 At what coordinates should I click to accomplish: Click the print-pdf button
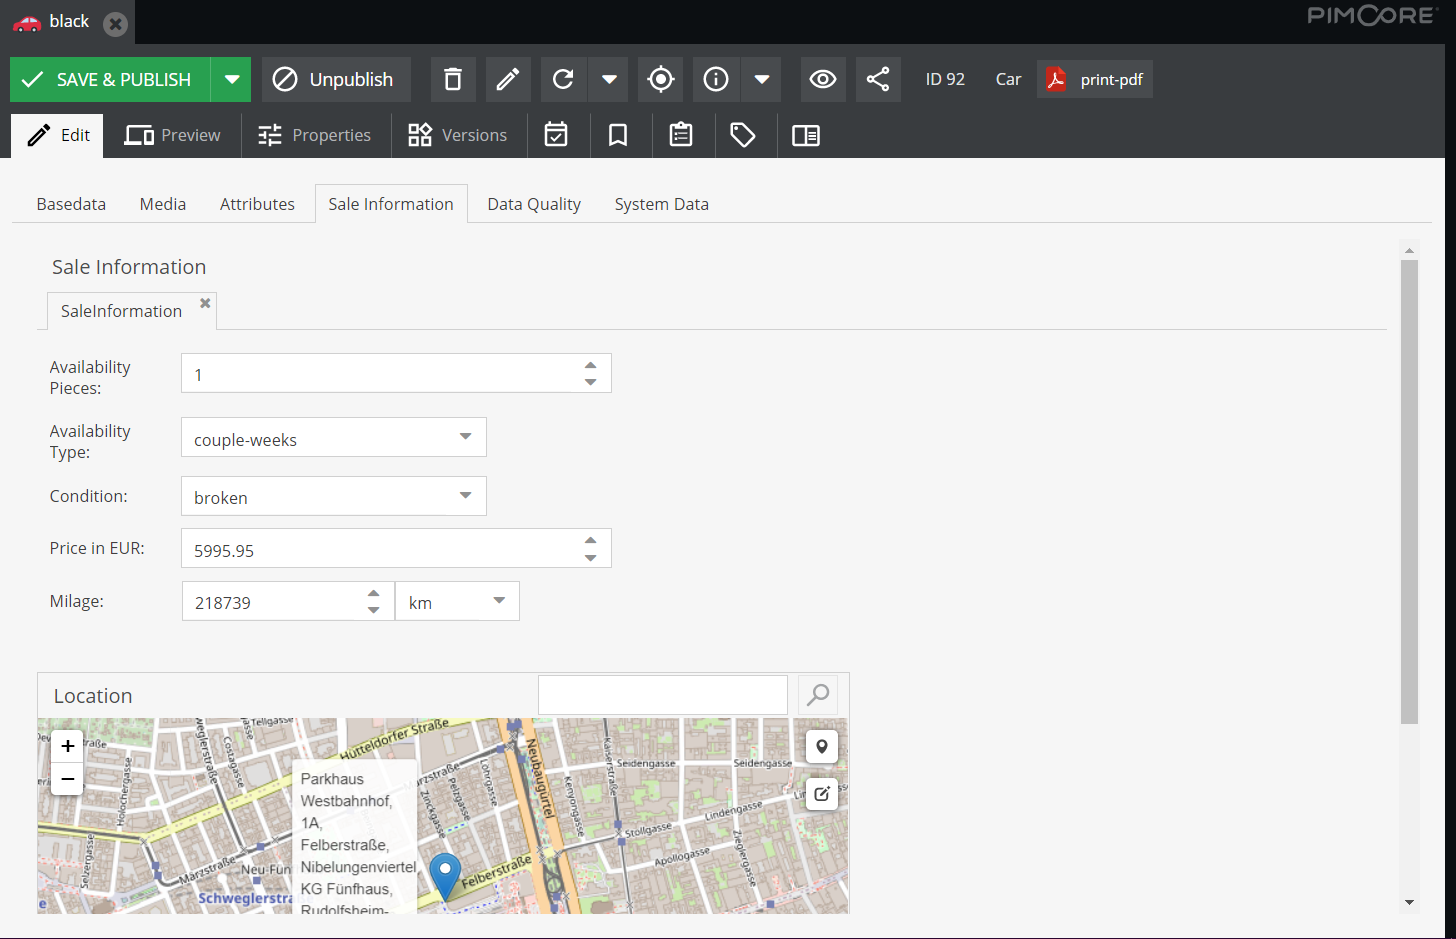coord(1095,79)
